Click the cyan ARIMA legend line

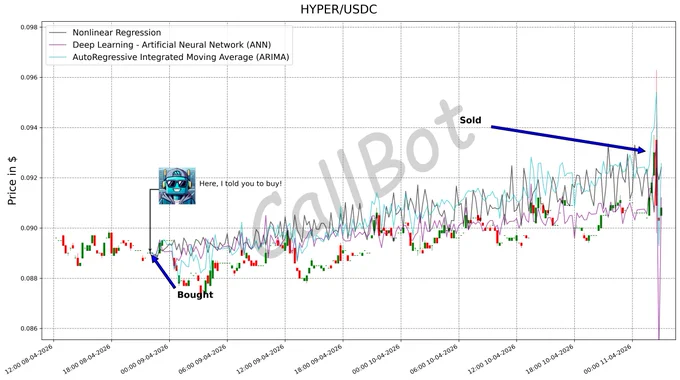click(58, 57)
